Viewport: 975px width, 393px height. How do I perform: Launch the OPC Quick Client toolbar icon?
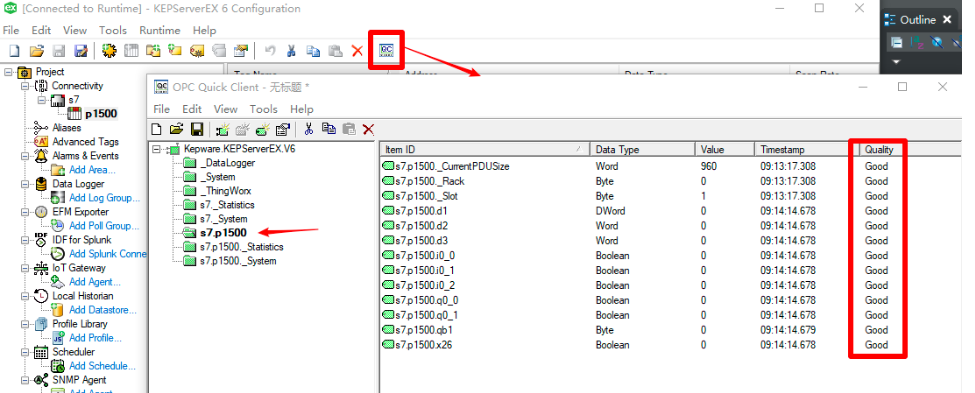point(386,50)
